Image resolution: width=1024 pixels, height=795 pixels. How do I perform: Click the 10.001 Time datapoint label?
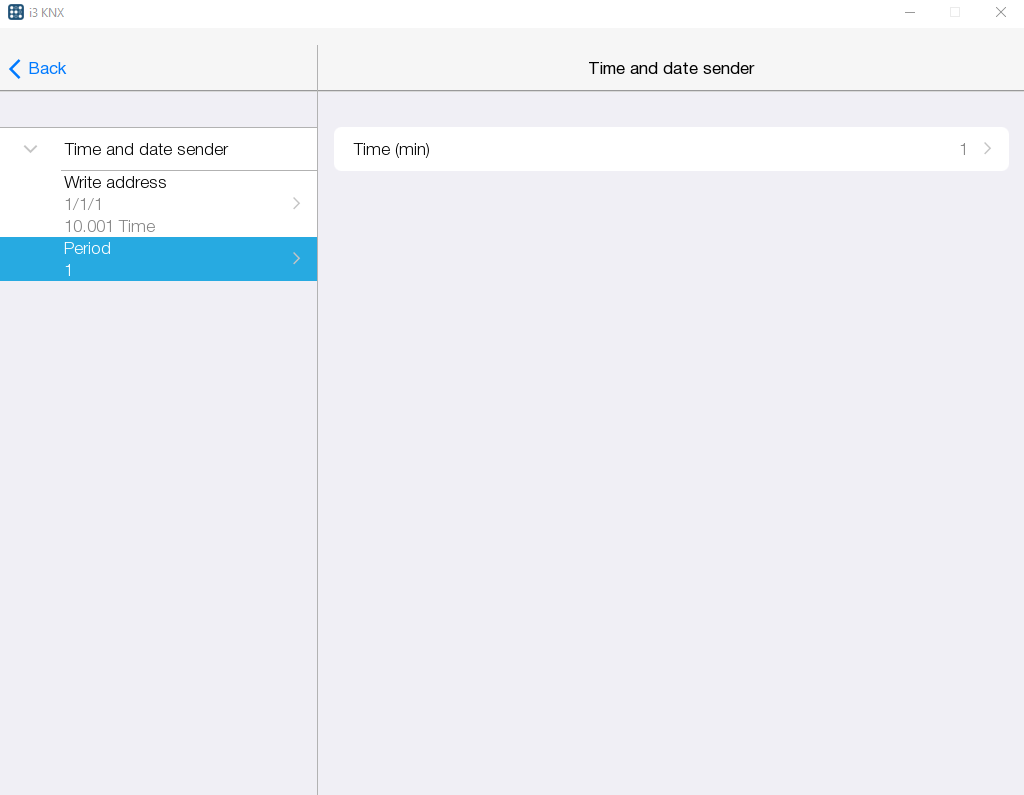pos(109,226)
